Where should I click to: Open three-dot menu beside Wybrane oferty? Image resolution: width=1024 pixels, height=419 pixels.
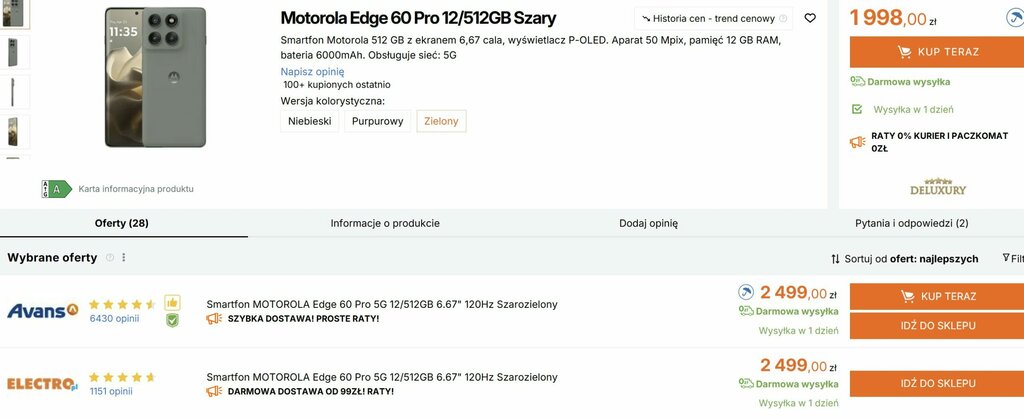124,258
